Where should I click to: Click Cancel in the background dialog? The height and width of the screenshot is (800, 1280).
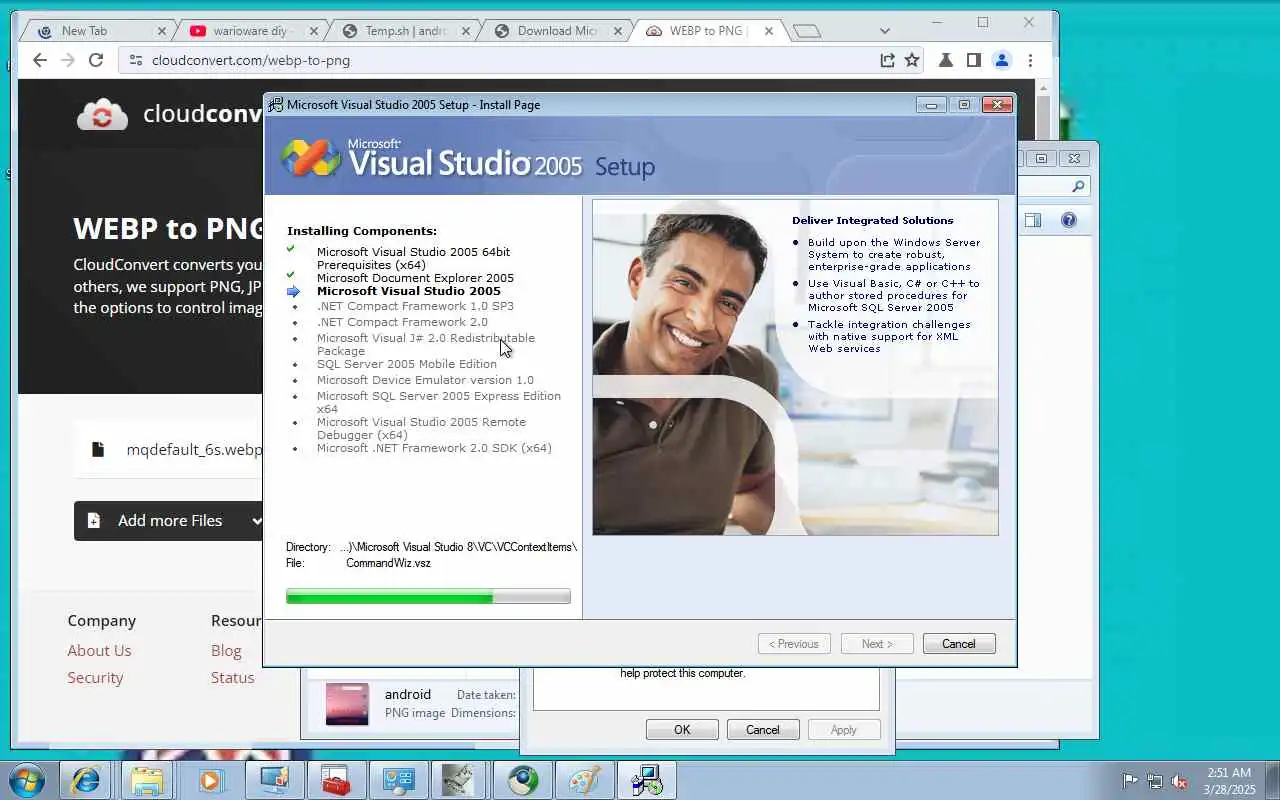(762, 730)
